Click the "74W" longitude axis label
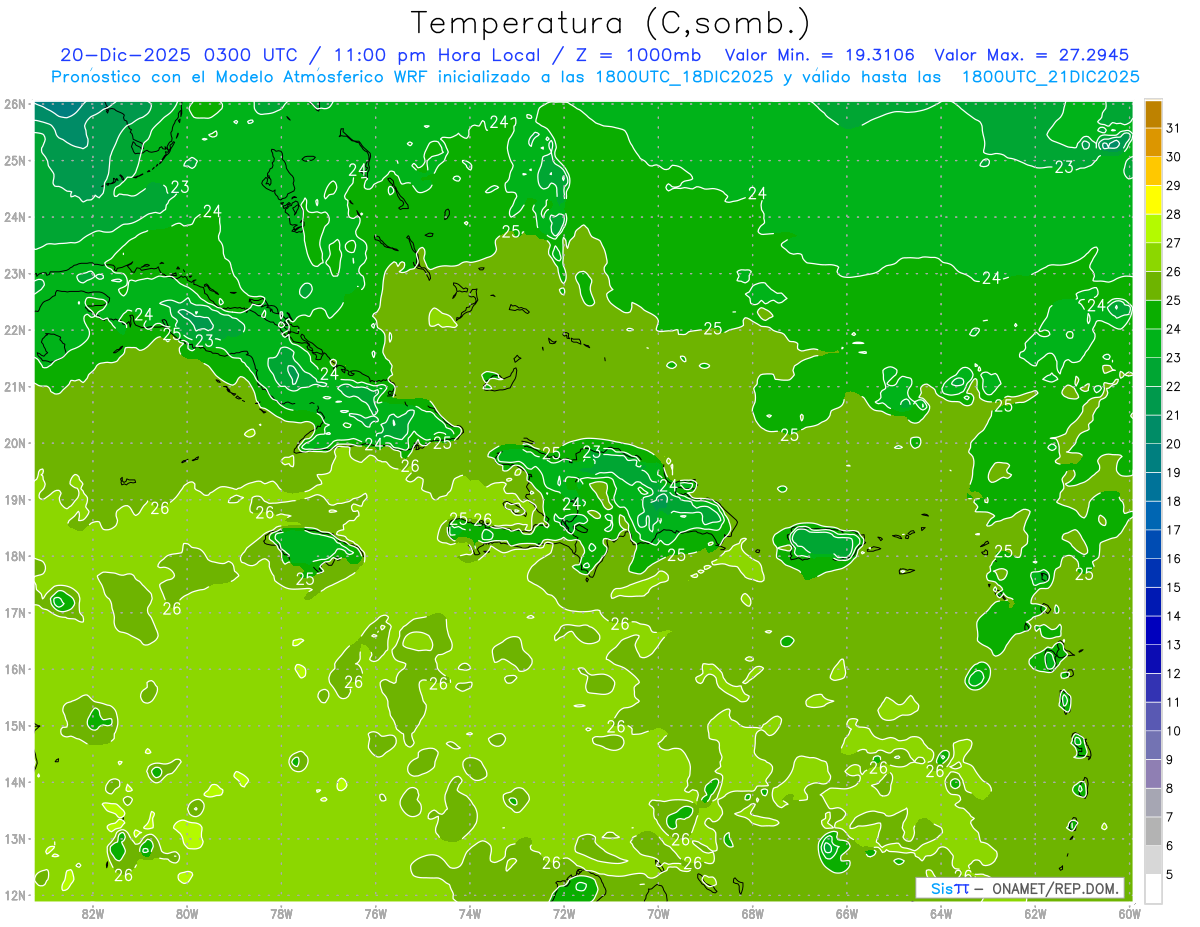The width and height of the screenshot is (1200, 927). (x=470, y=913)
